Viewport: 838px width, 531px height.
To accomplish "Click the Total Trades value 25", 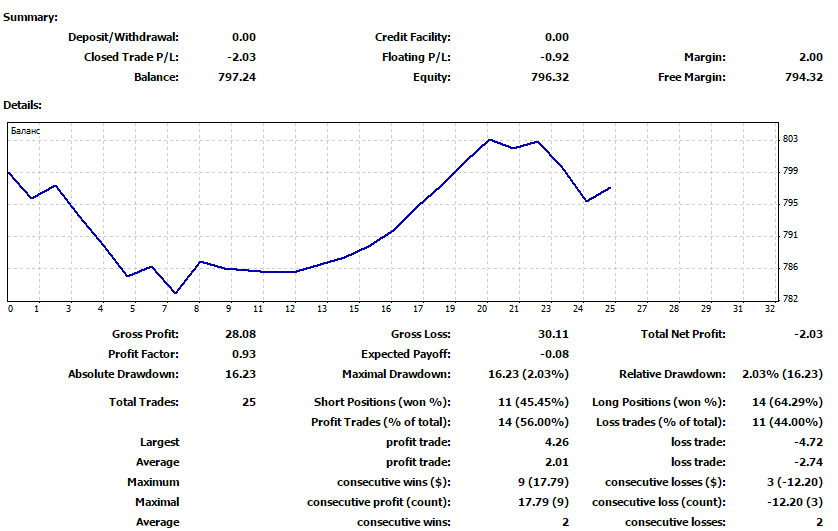I will click(248, 402).
